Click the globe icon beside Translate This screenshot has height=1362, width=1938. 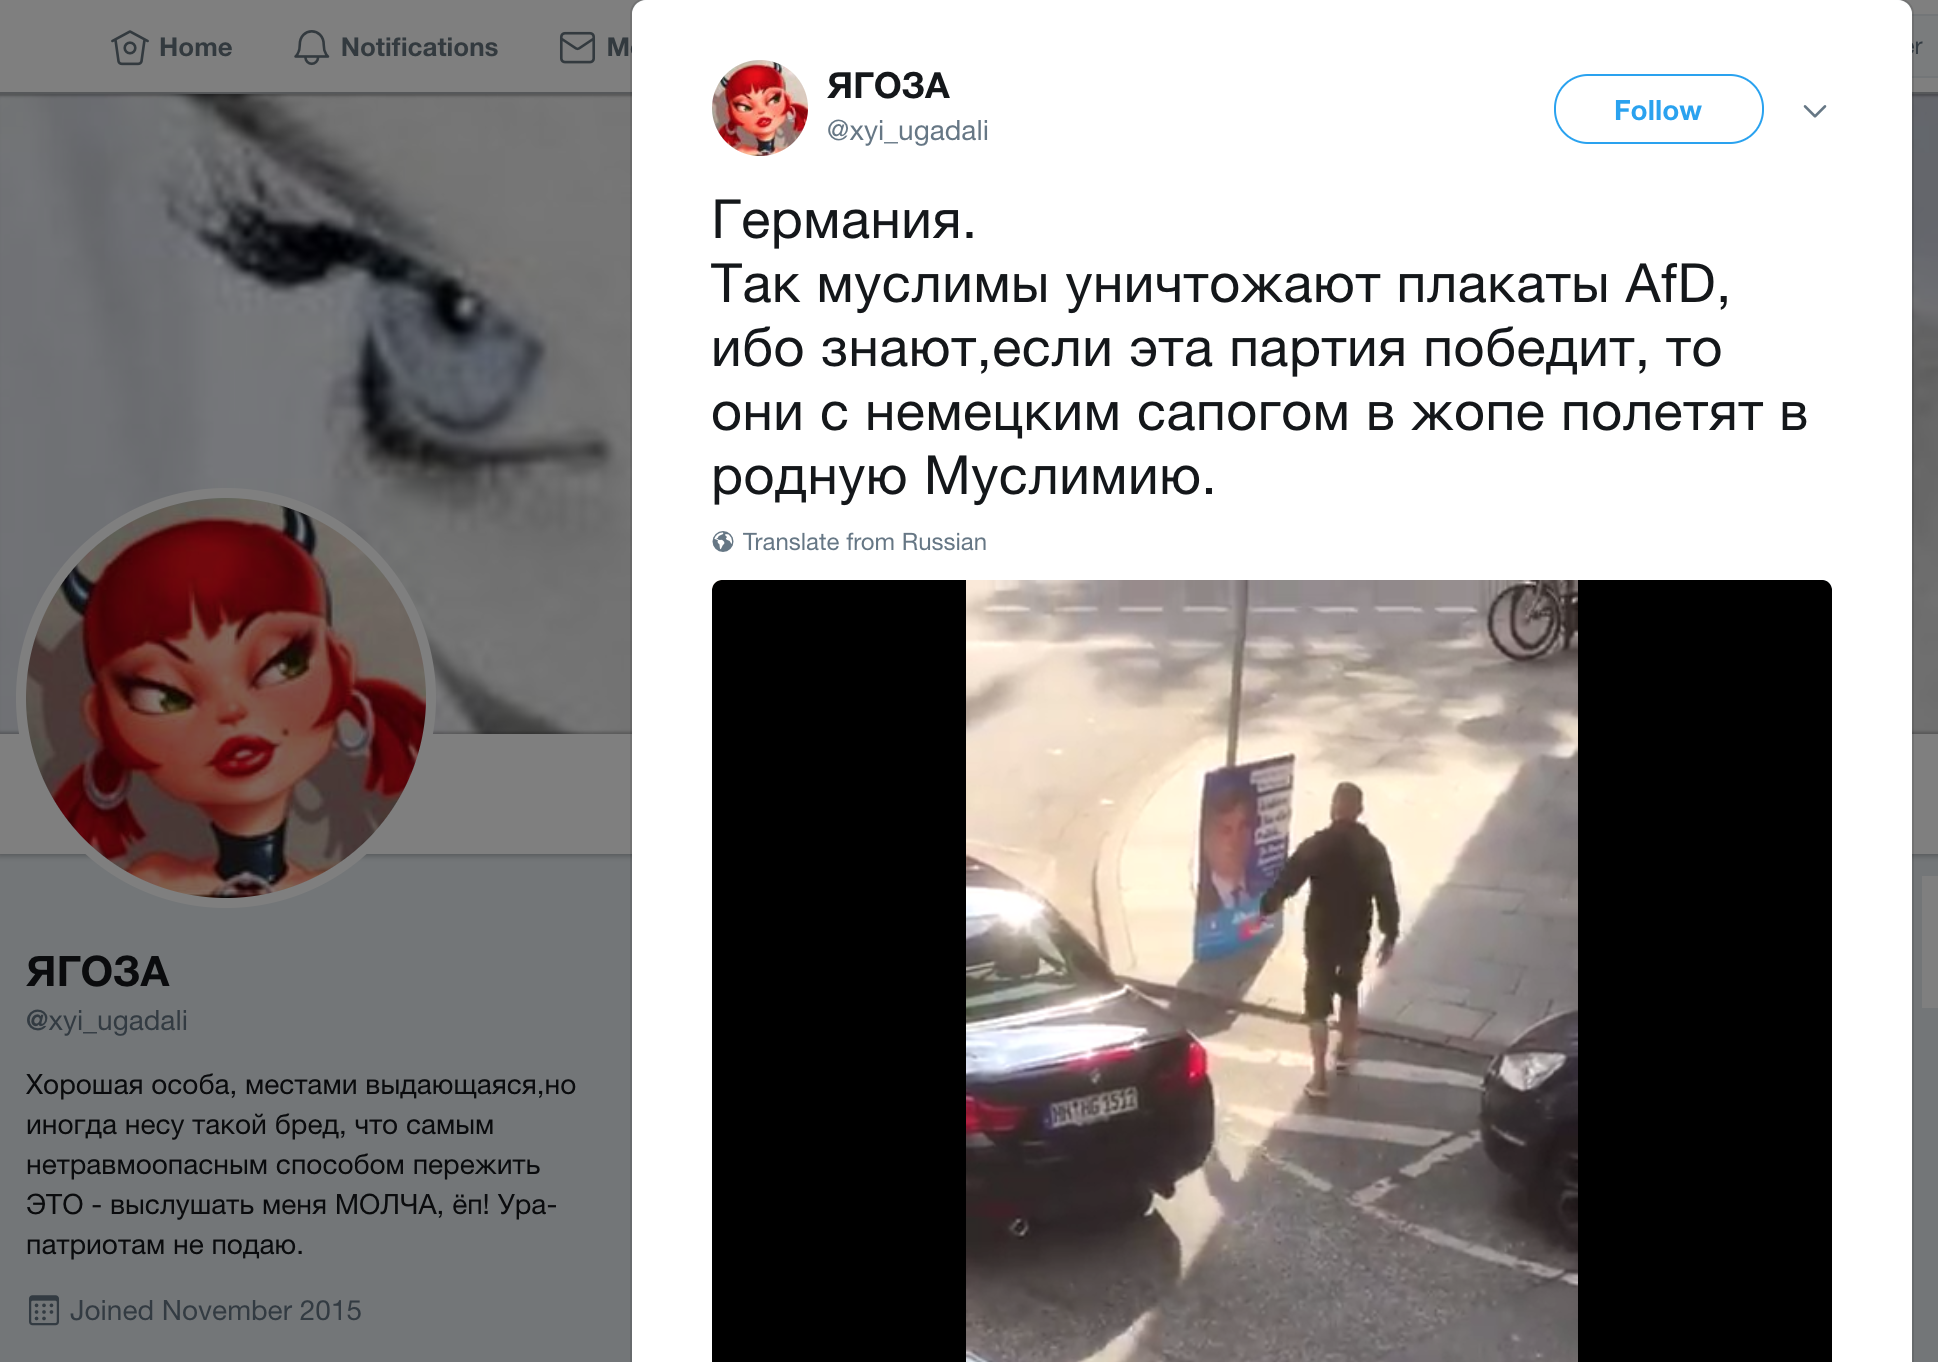coord(723,542)
